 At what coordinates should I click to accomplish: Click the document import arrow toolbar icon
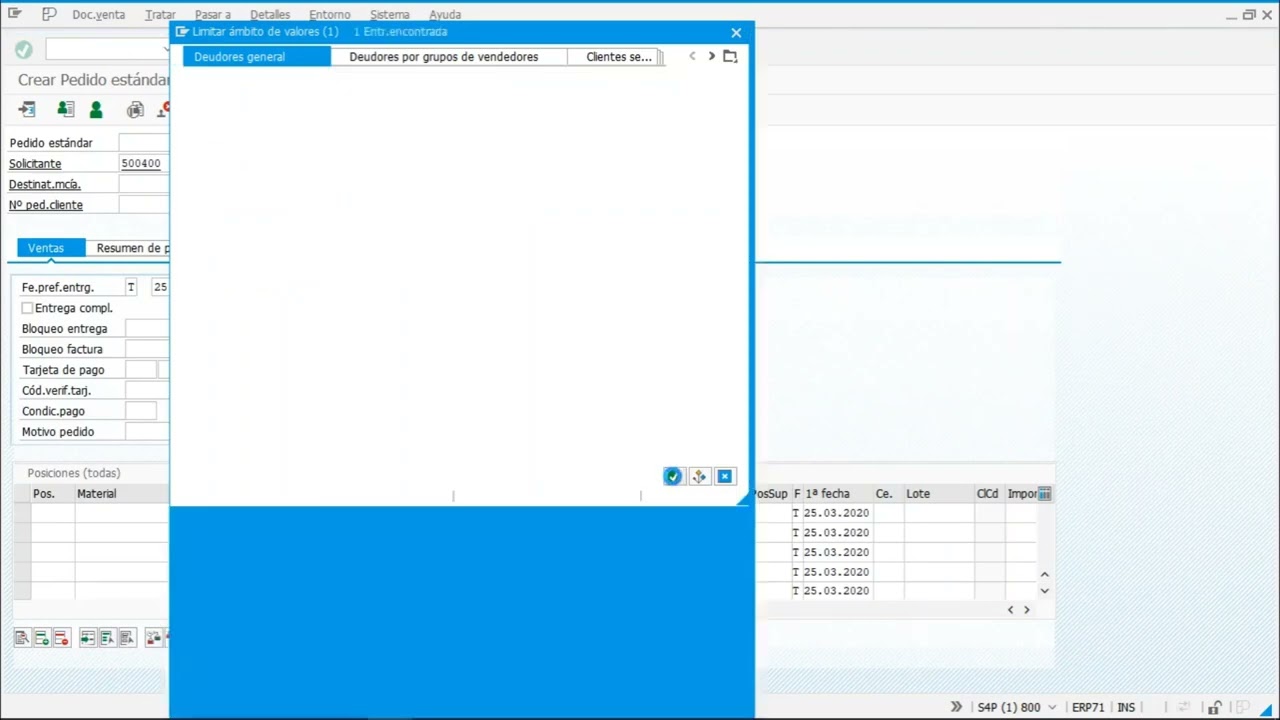(x=27, y=109)
